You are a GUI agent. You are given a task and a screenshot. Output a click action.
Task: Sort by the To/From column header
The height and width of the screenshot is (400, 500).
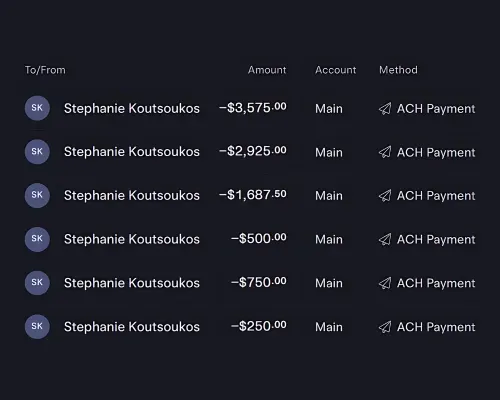(x=45, y=70)
